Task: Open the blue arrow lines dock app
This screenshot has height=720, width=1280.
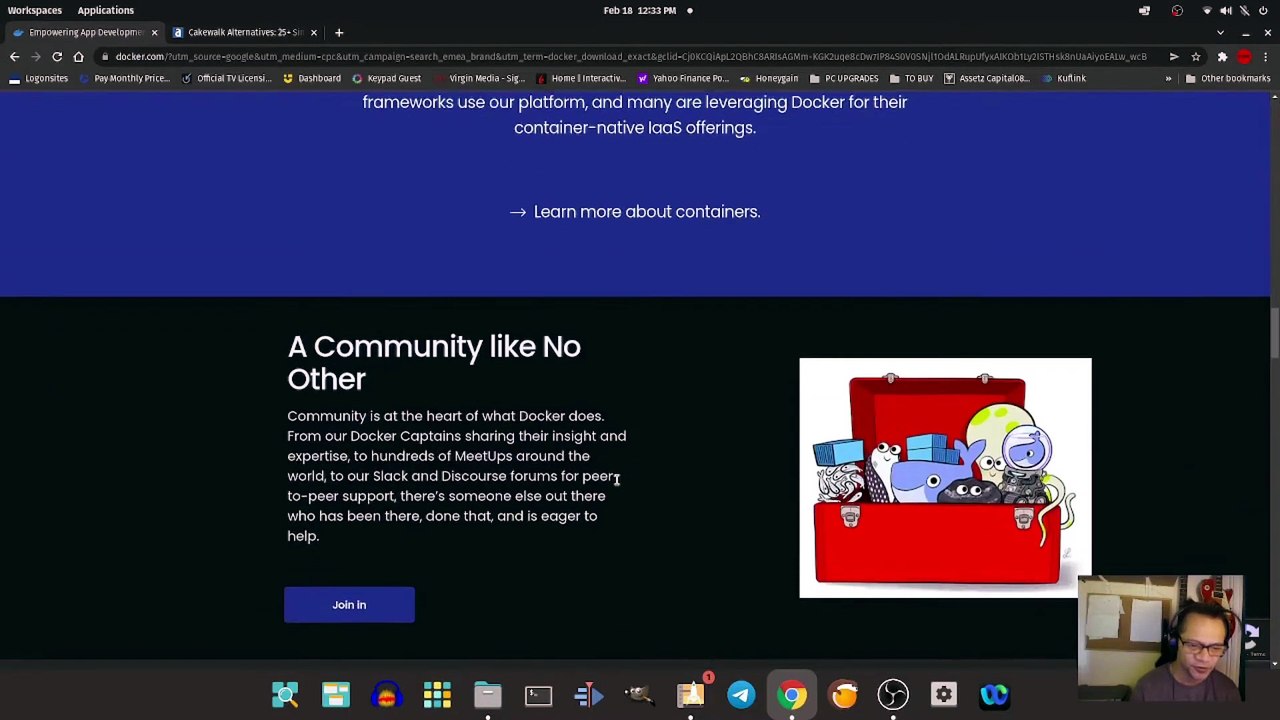Action: [589, 694]
